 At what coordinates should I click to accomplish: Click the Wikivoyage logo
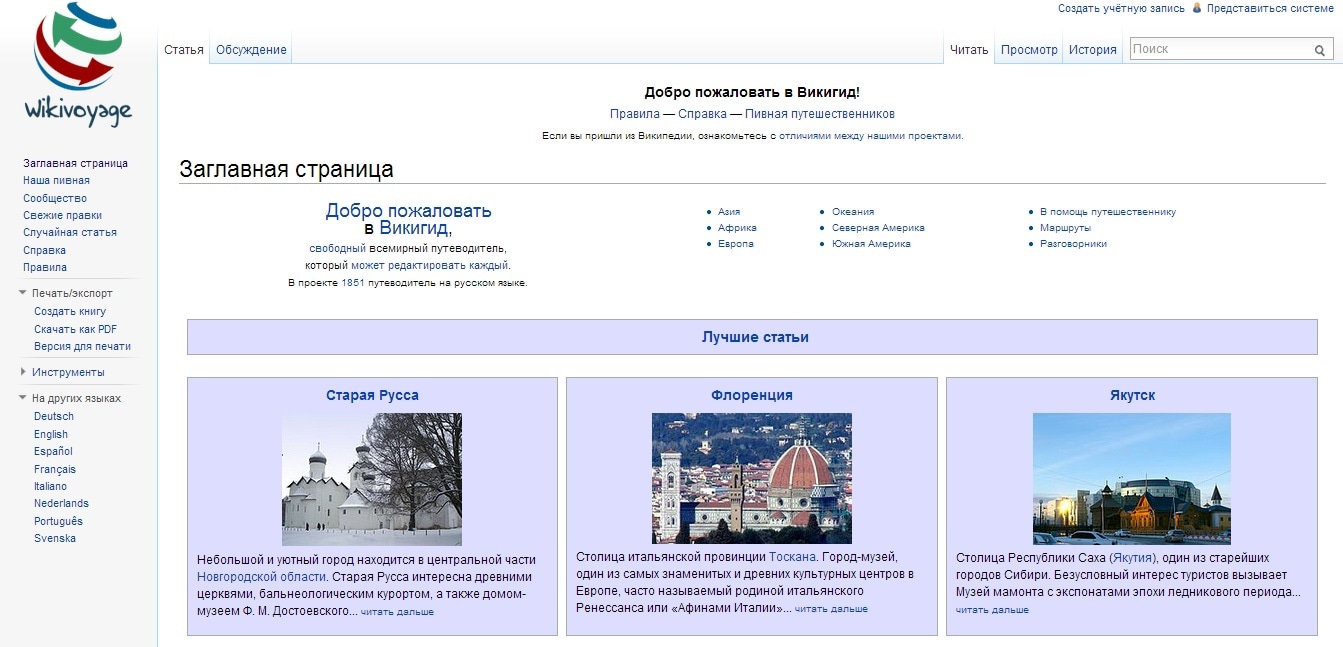point(78,66)
